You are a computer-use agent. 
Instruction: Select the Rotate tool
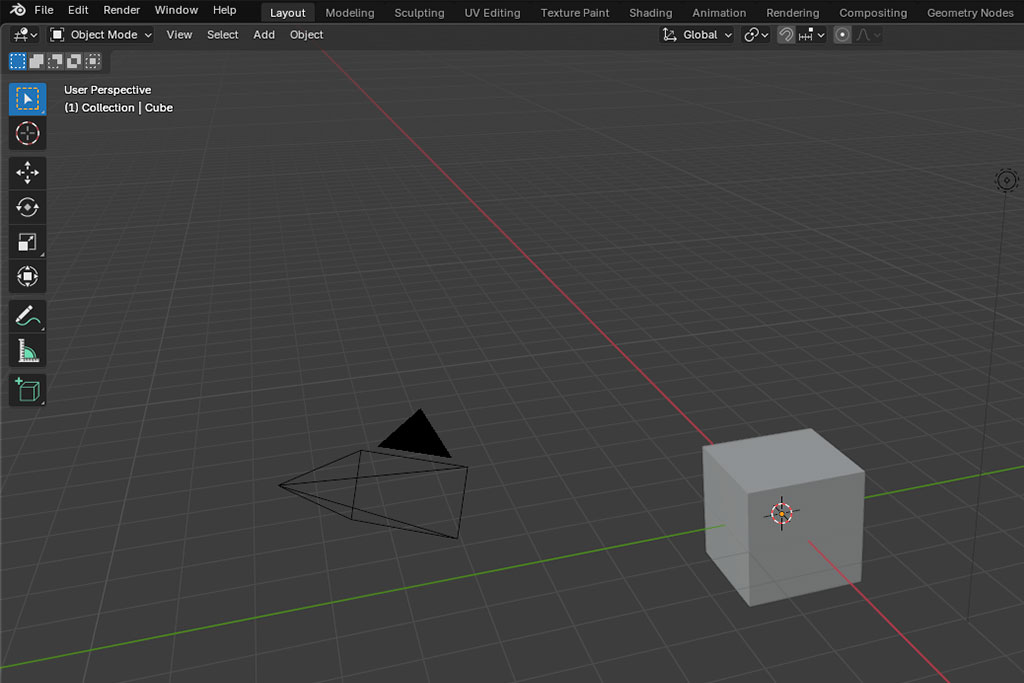click(x=27, y=207)
